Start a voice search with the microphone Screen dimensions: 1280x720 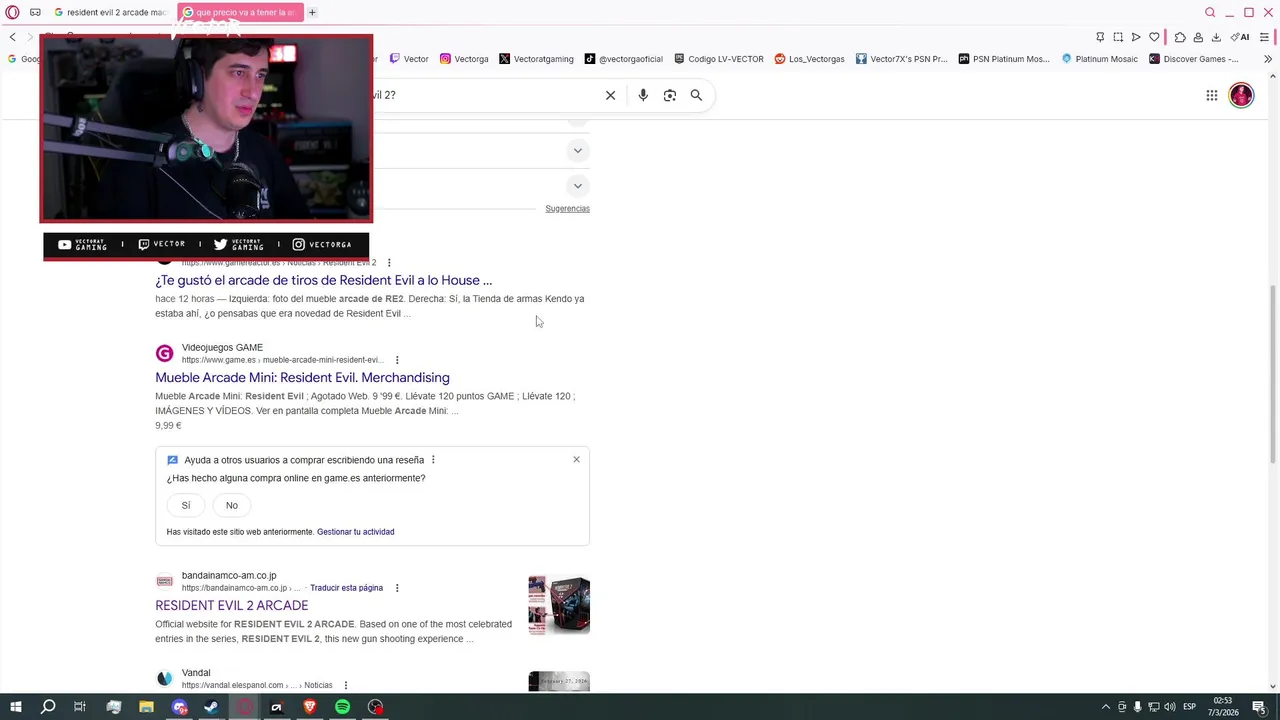tap(643, 95)
